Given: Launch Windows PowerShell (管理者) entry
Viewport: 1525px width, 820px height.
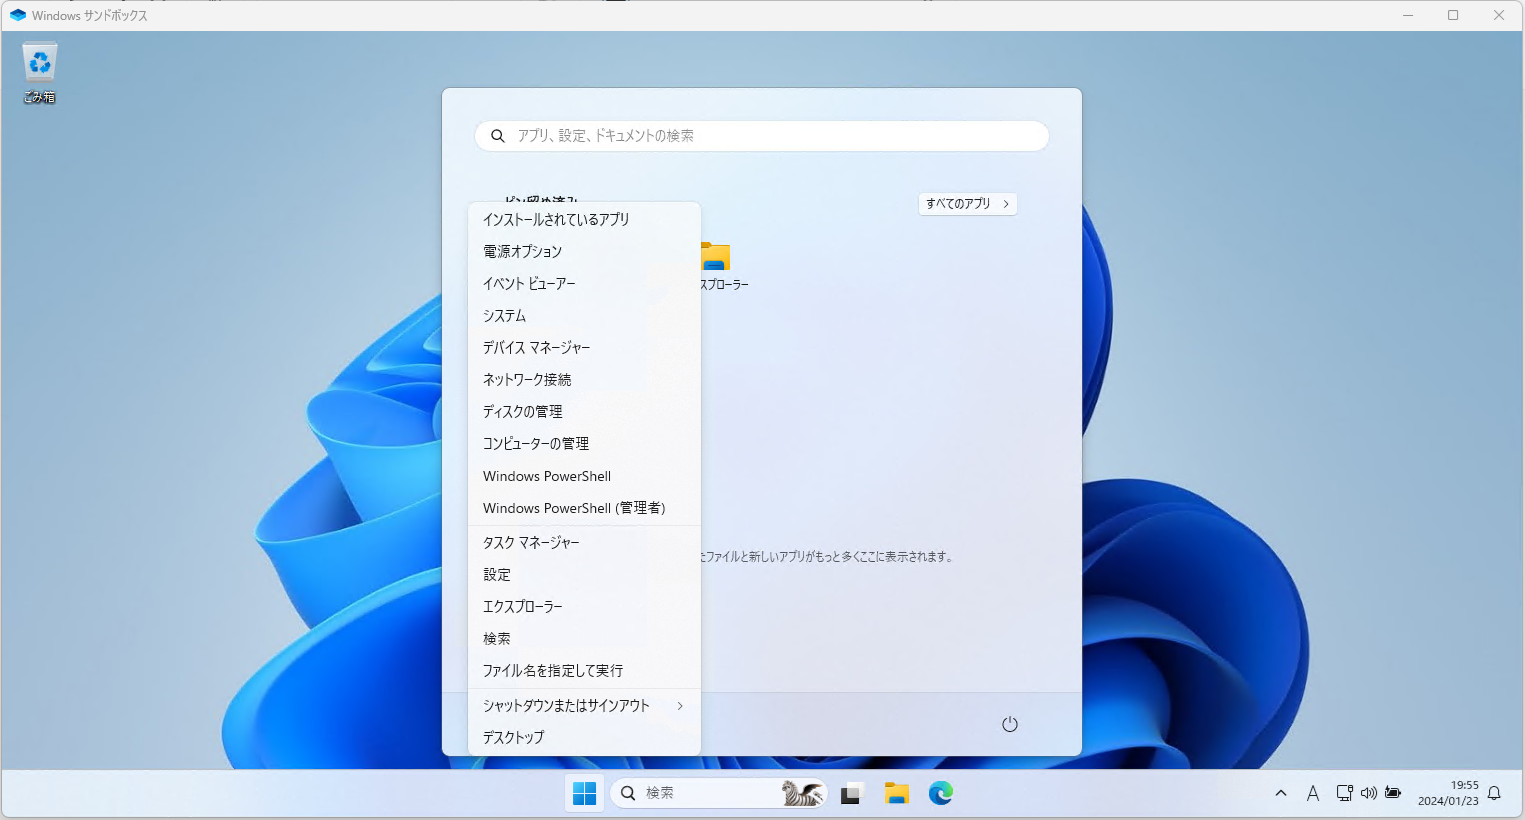Looking at the screenshot, I should [584, 508].
